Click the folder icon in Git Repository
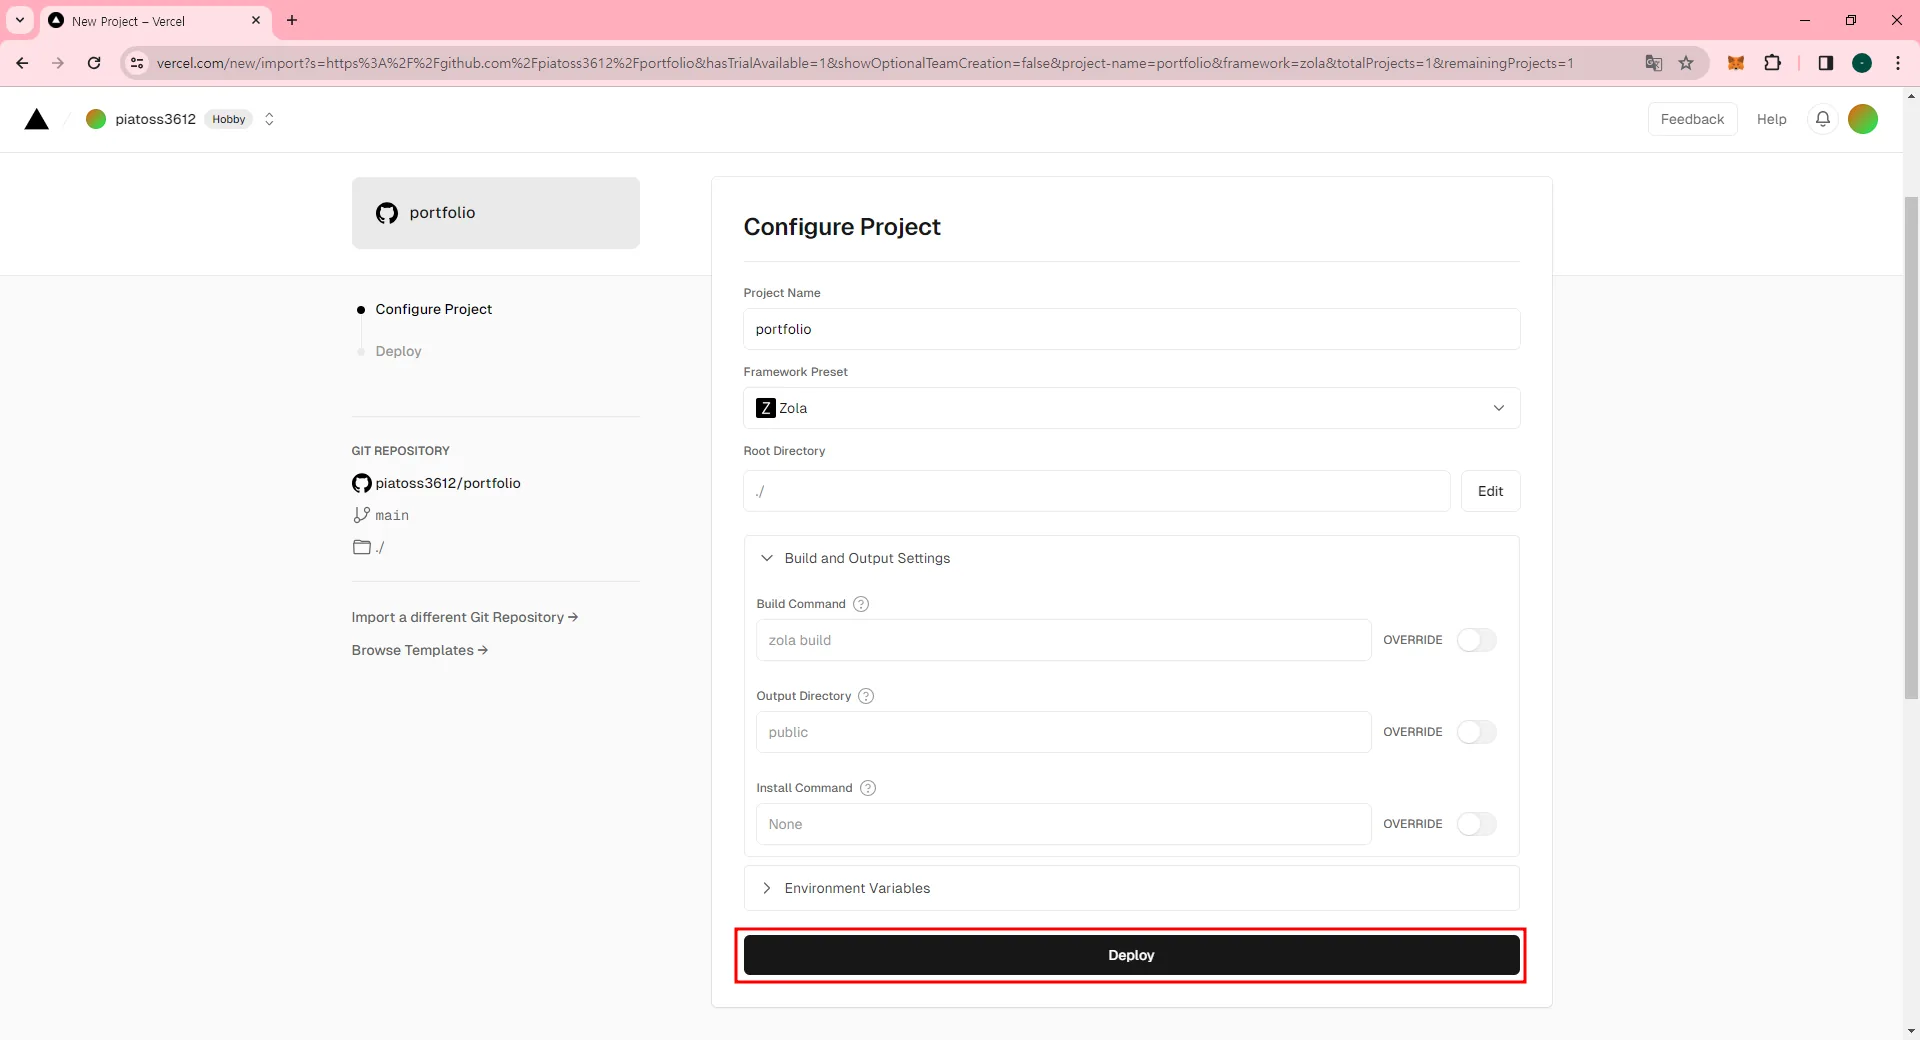Image resolution: width=1920 pixels, height=1040 pixels. click(362, 547)
